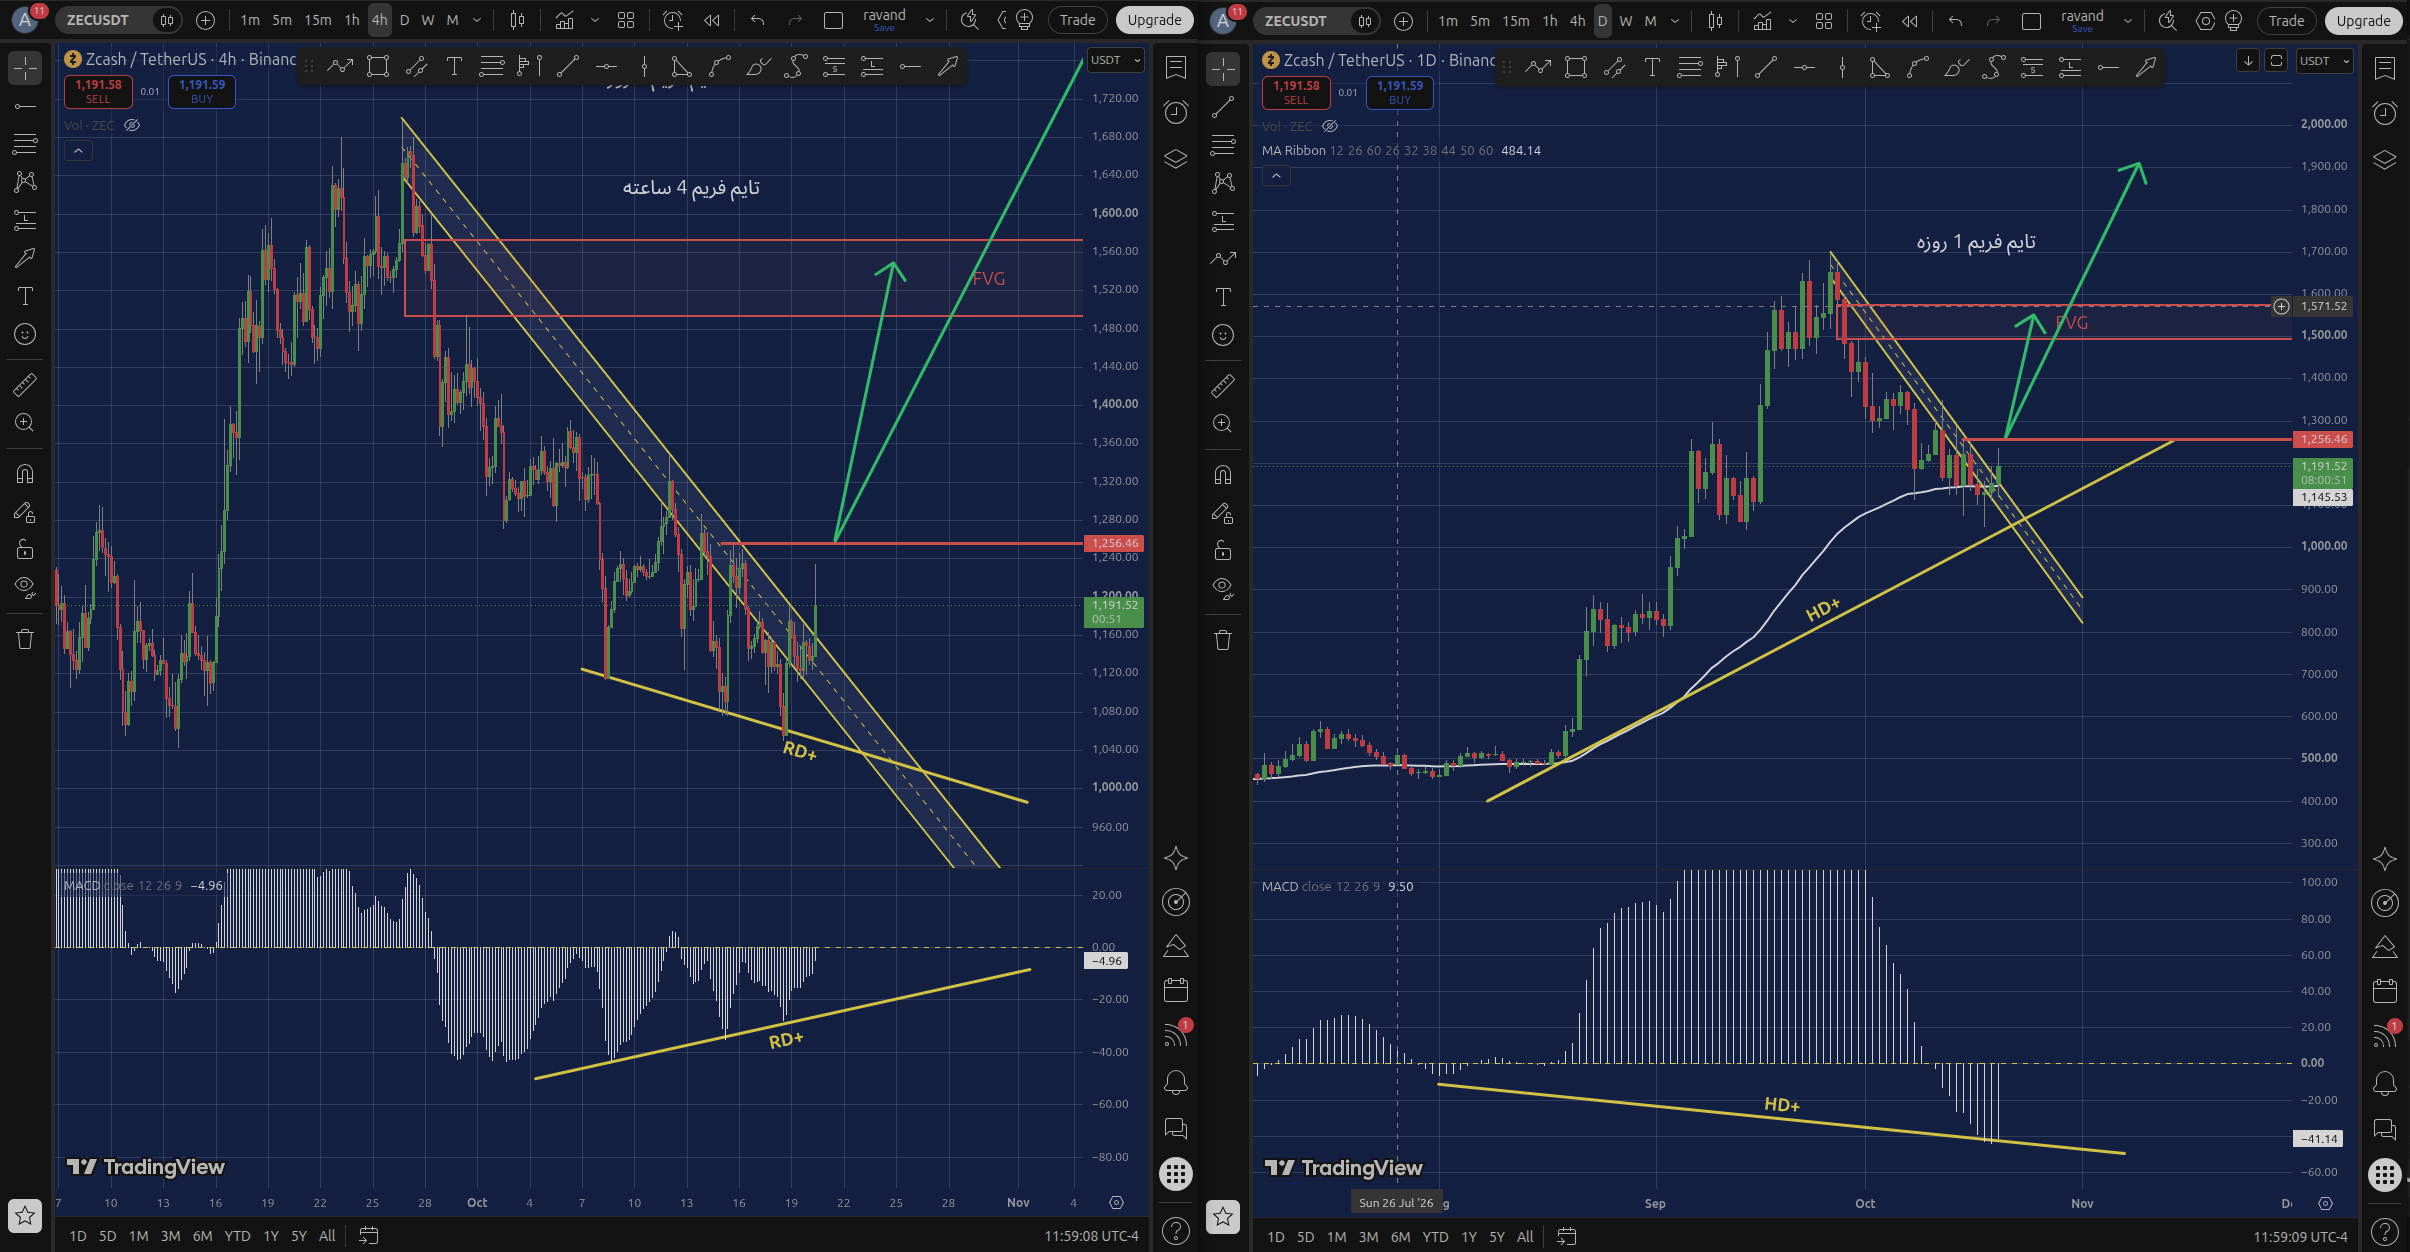Click Trade button in right chart toolbar
The width and height of the screenshot is (2410, 1252).
point(2286,21)
